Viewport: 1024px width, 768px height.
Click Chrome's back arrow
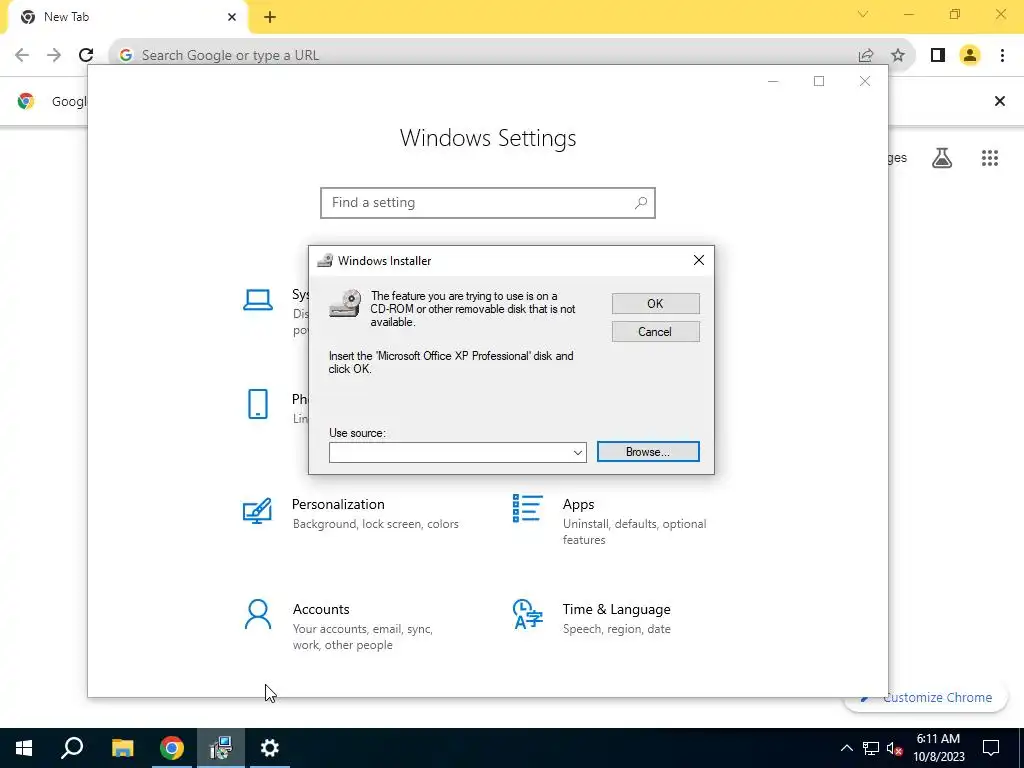point(22,55)
